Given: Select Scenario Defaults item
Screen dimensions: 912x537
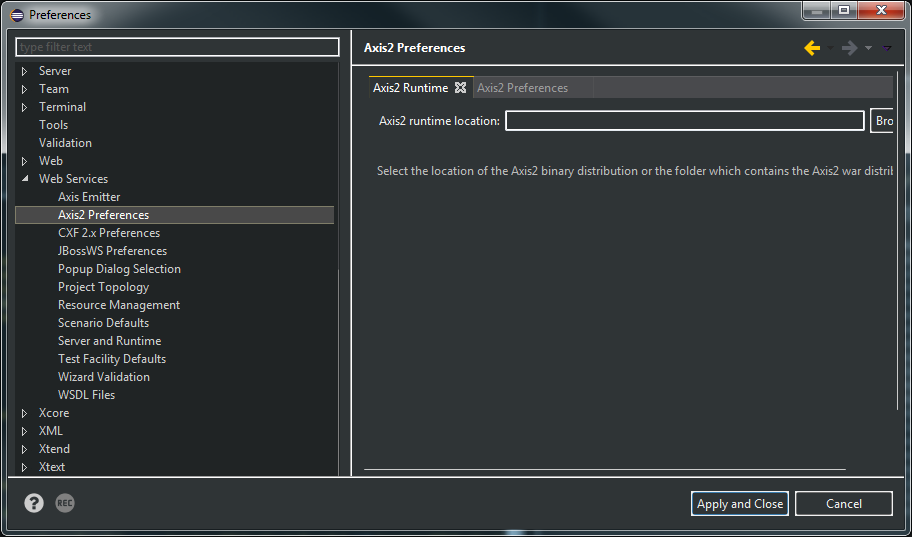Looking at the screenshot, I should [104, 323].
